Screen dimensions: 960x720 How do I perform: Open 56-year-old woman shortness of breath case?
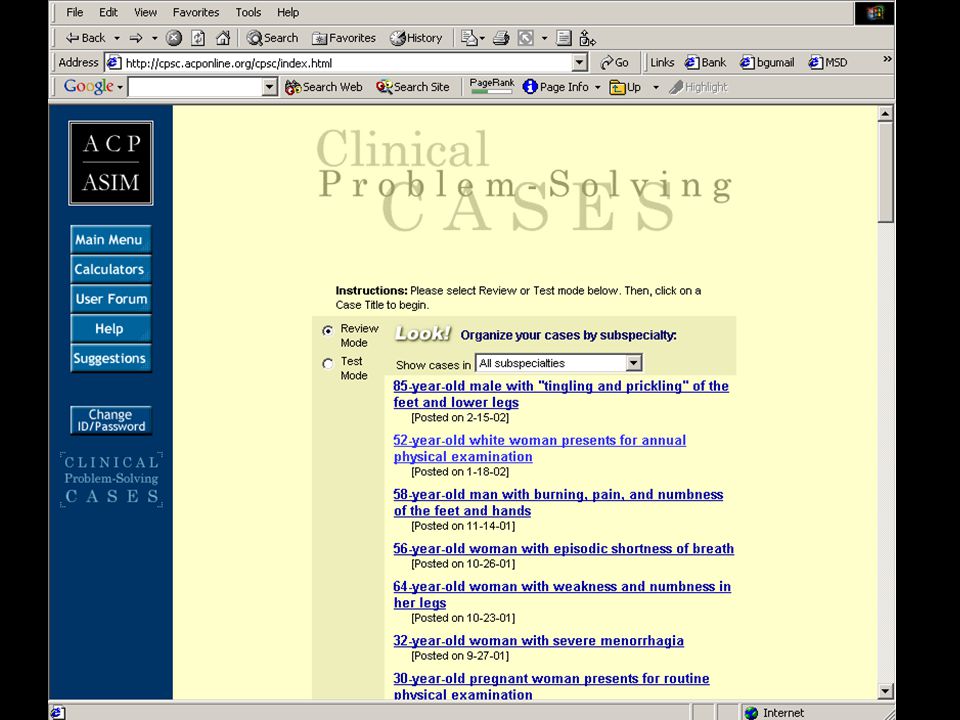click(563, 549)
